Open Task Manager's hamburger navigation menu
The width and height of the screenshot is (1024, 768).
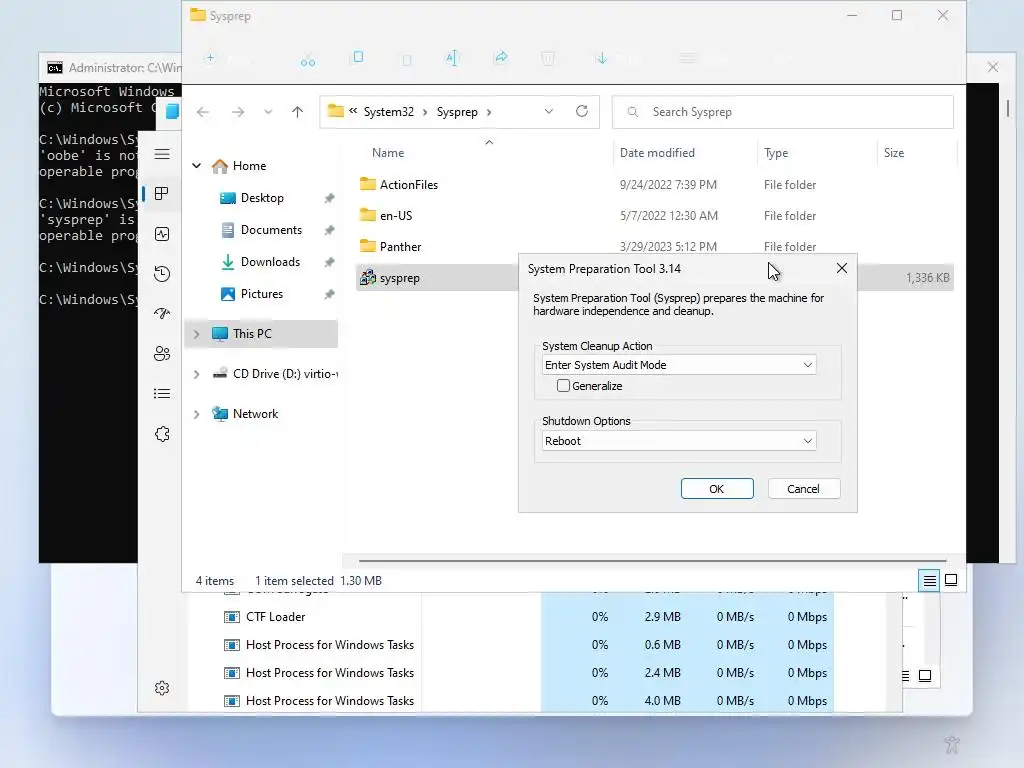[162, 154]
